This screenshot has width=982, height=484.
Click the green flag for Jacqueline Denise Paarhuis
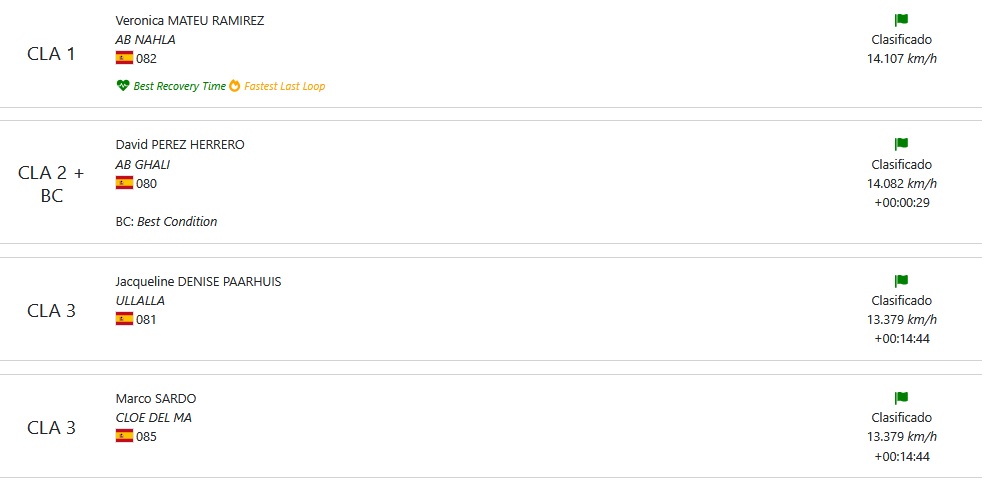point(901,281)
